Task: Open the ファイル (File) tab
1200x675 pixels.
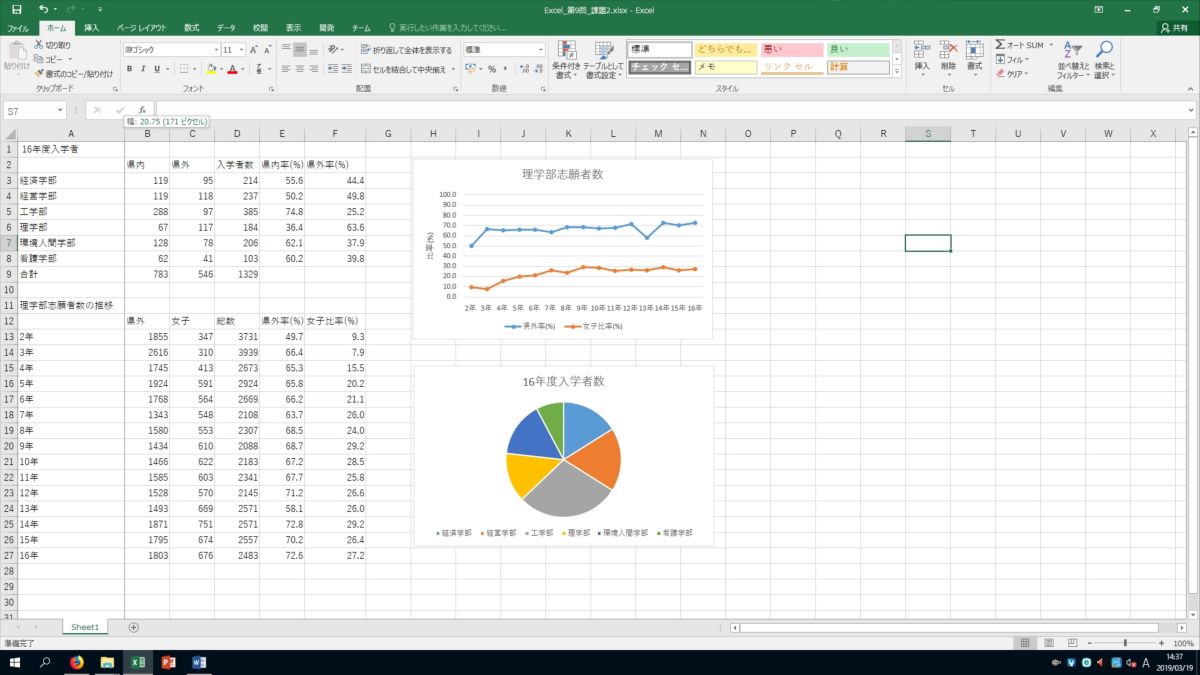Action: pos(18,29)
